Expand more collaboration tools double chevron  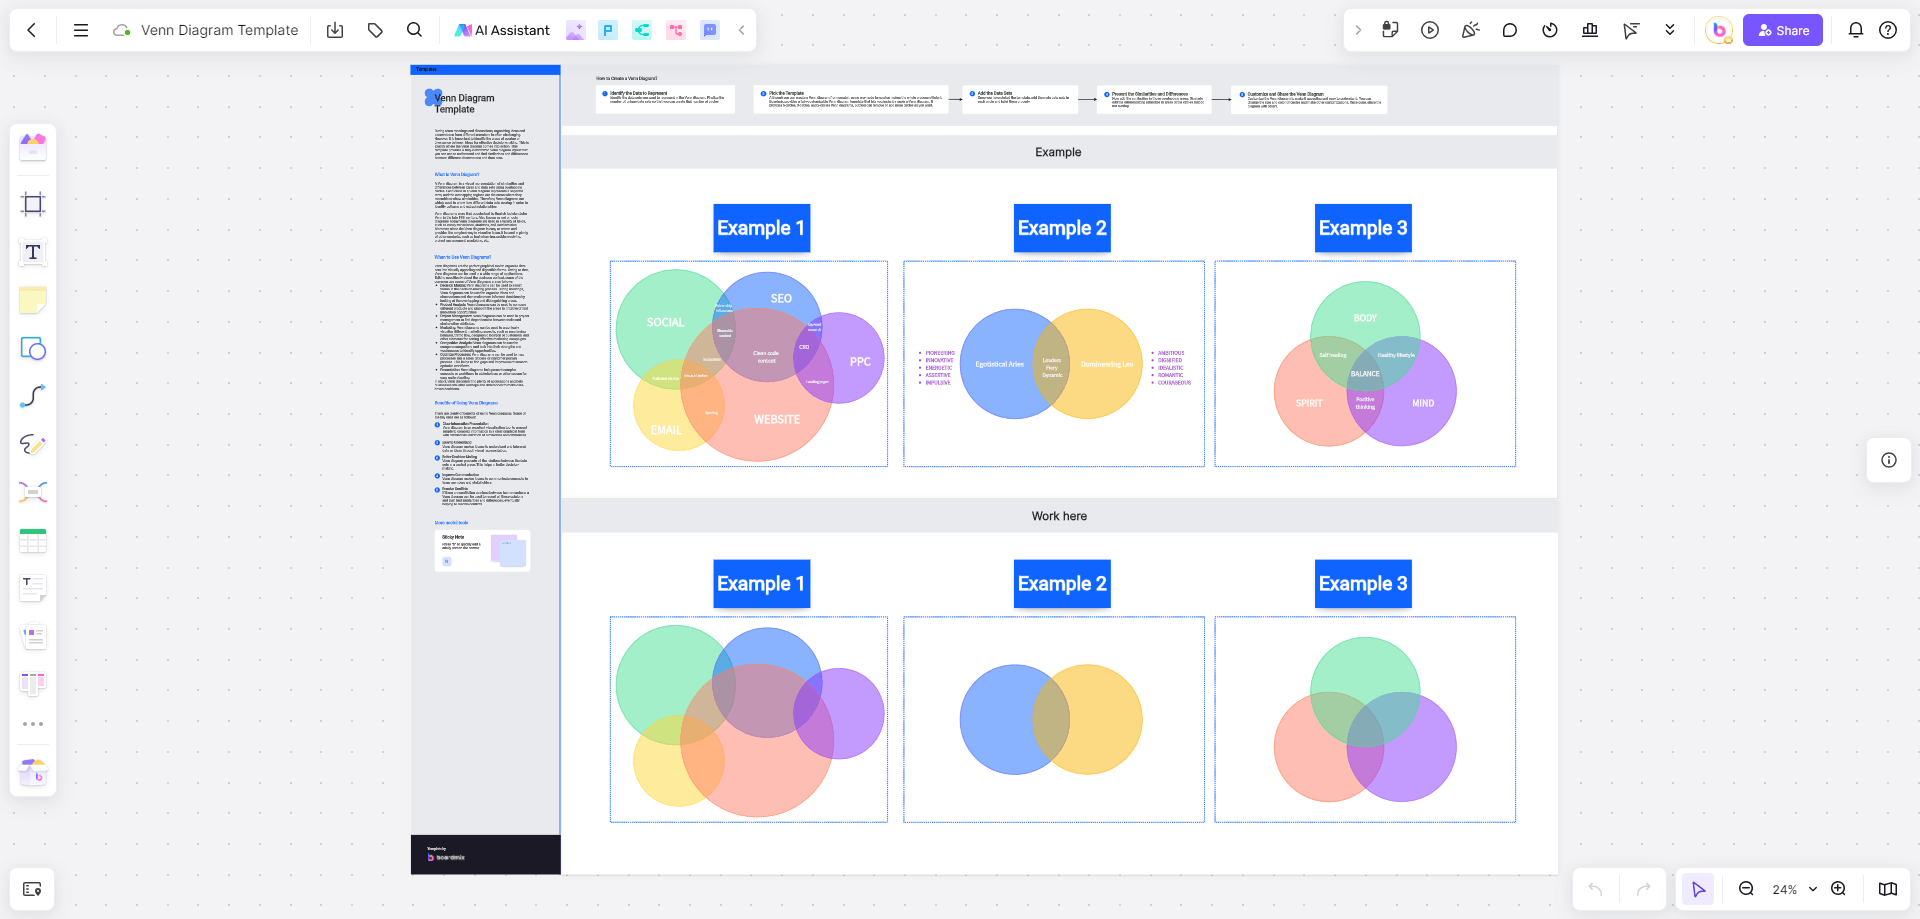1670,30
